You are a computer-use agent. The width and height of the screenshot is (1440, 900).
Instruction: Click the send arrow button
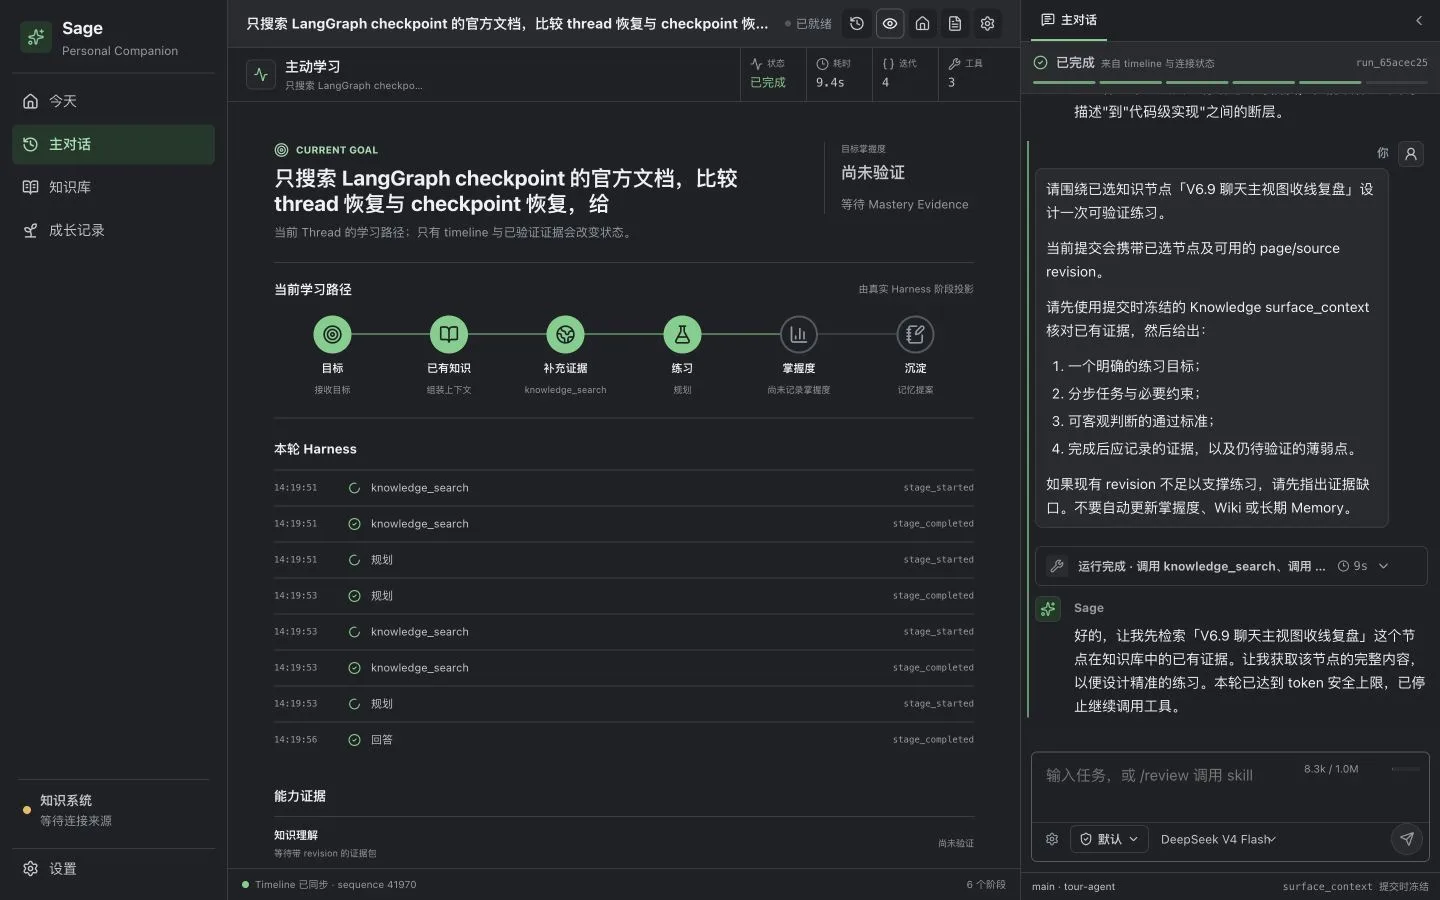(1406, 839)
